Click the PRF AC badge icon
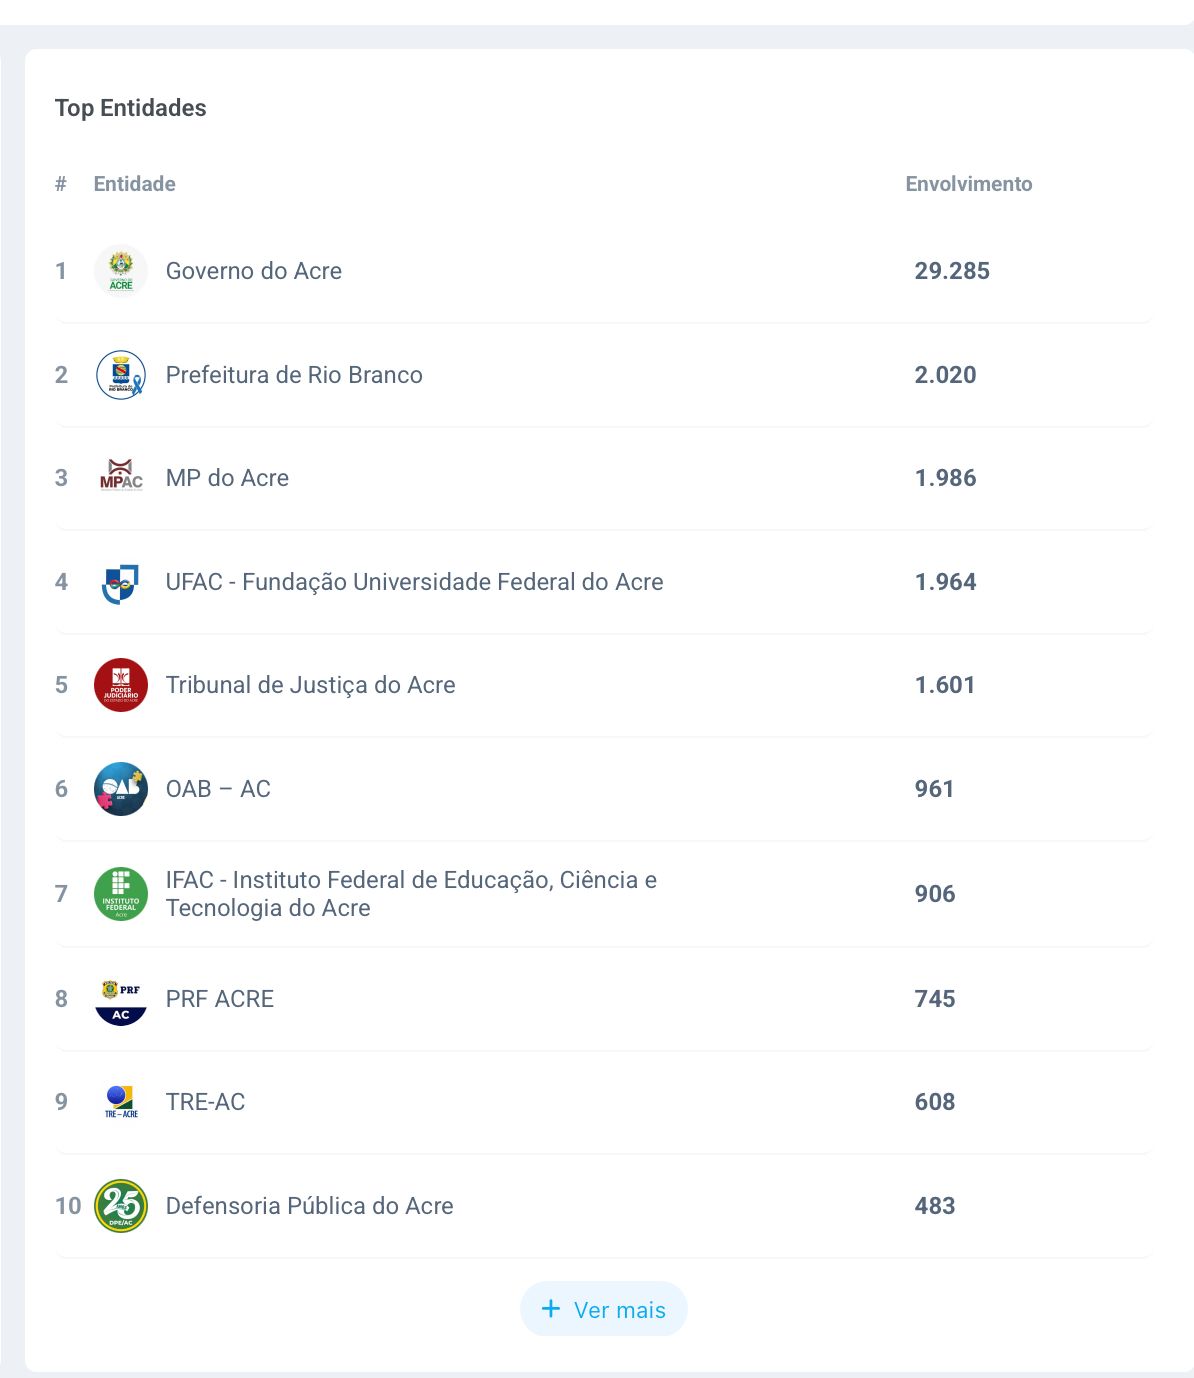Image resolution: width=1194 pixels, height=1378 pixels. point(121,999)
